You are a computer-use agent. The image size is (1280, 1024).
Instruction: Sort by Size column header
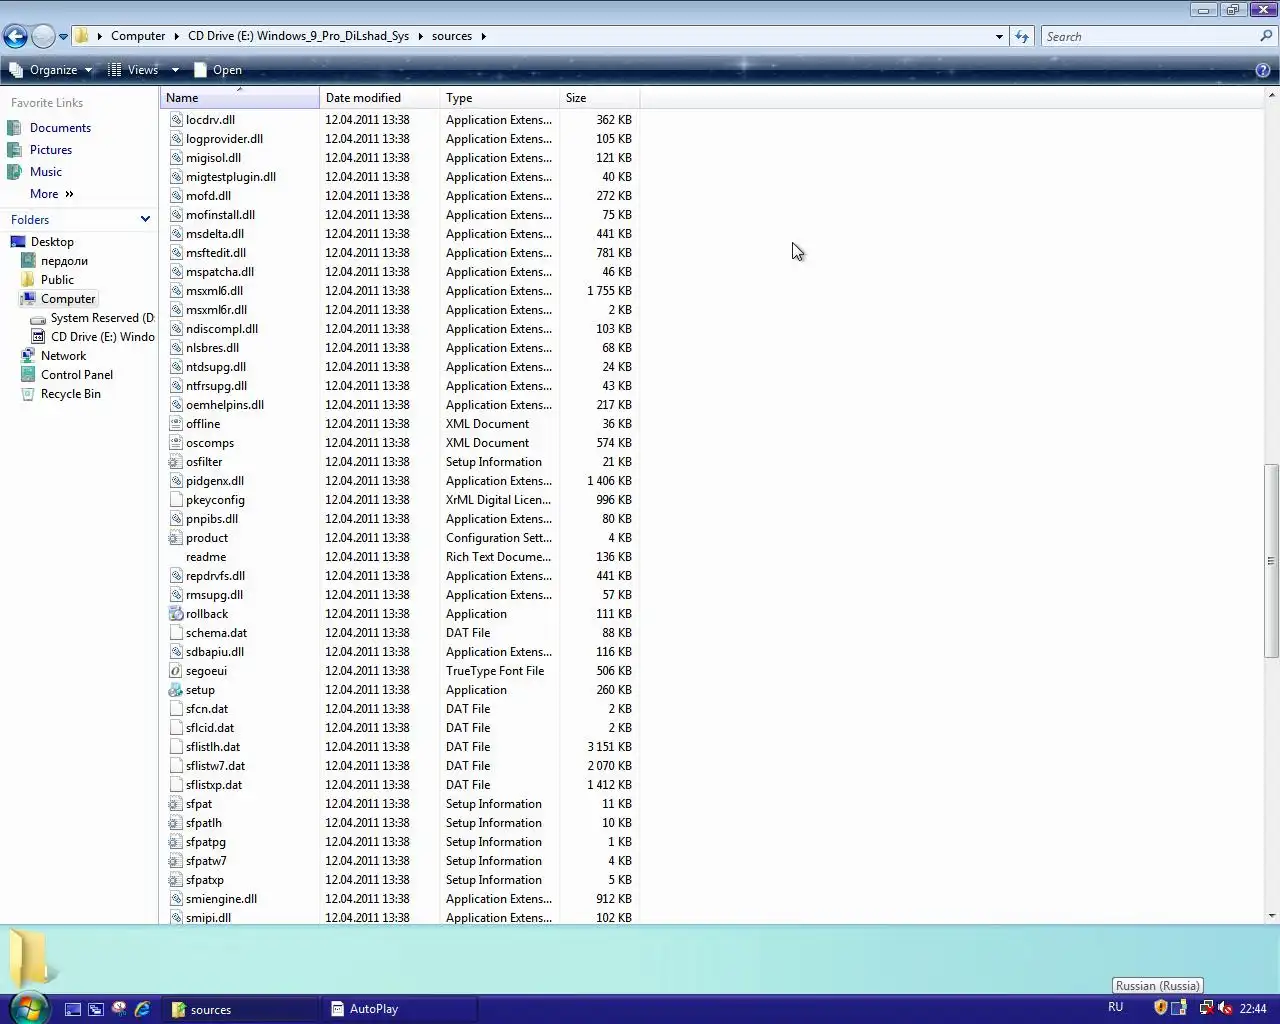(600, 98)
